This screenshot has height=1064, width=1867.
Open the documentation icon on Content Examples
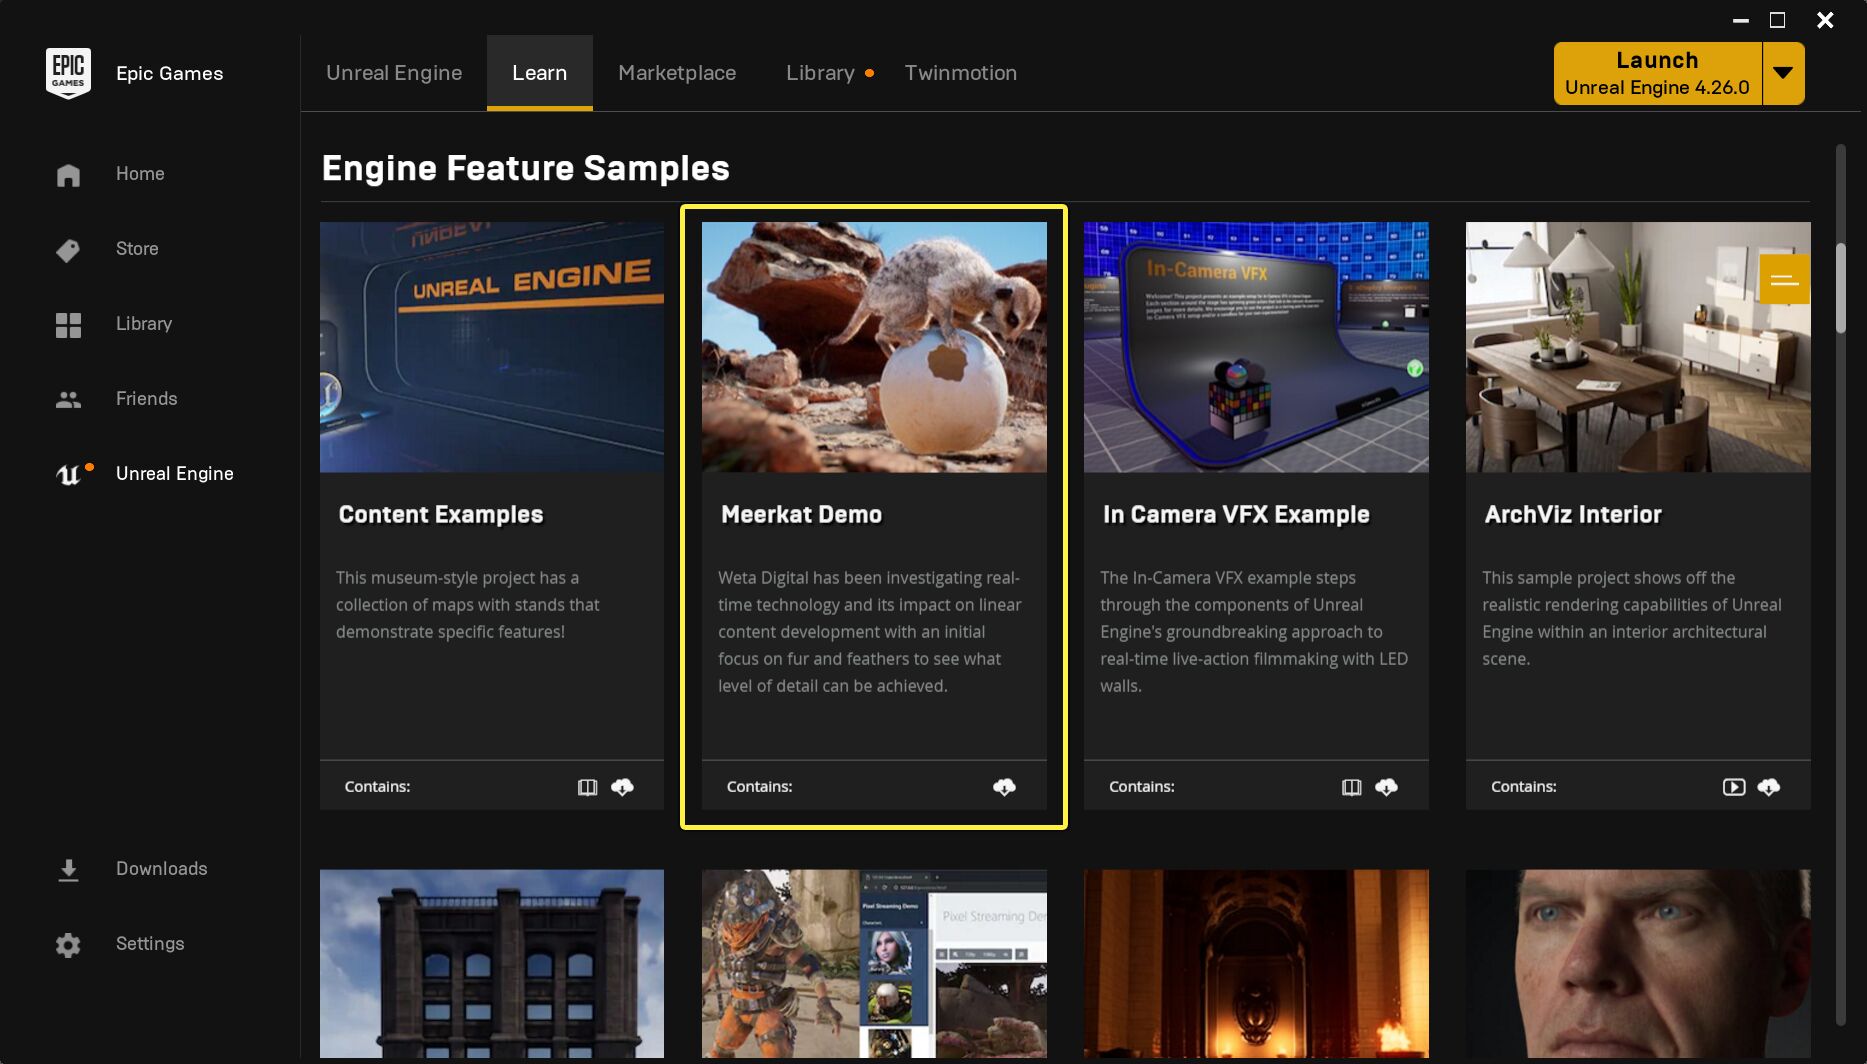tap(587, 787)
